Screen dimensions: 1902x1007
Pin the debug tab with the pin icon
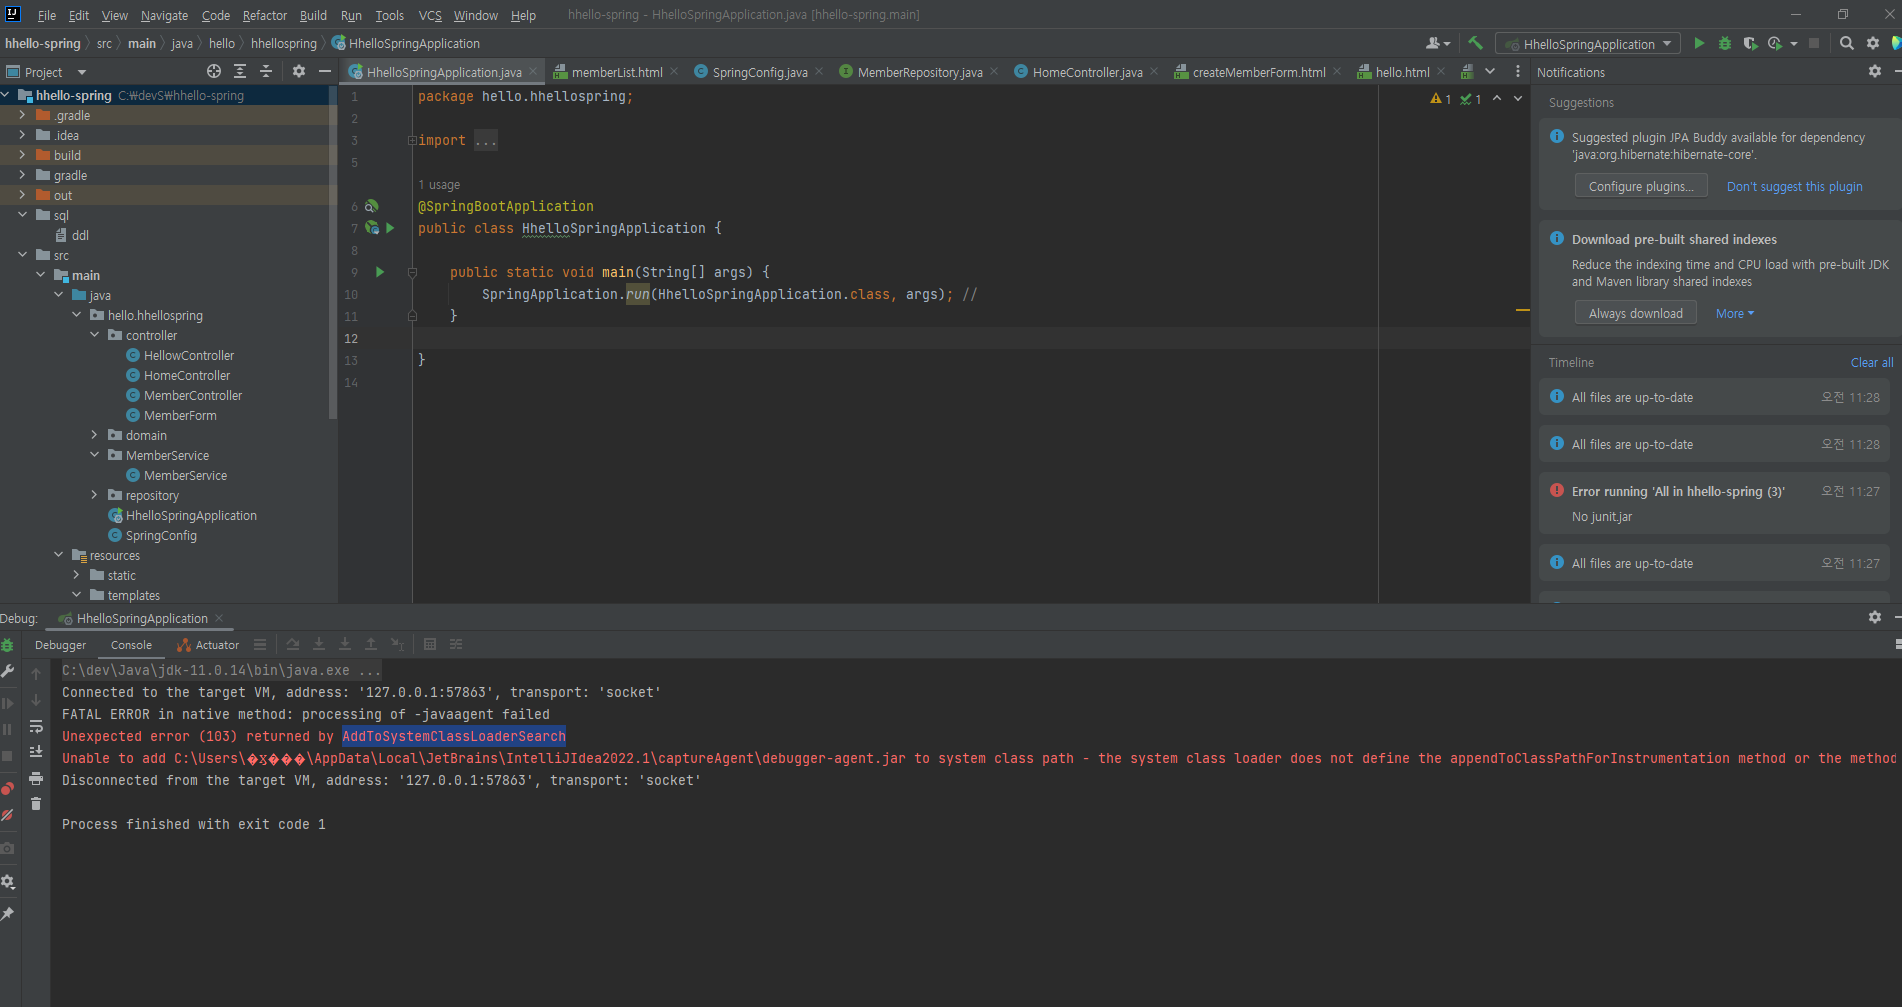(x=8, y=914)
